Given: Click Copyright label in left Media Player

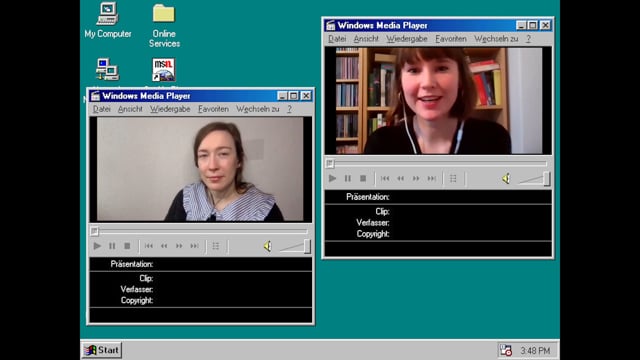Looking at the screenshot, I should 137,300.
